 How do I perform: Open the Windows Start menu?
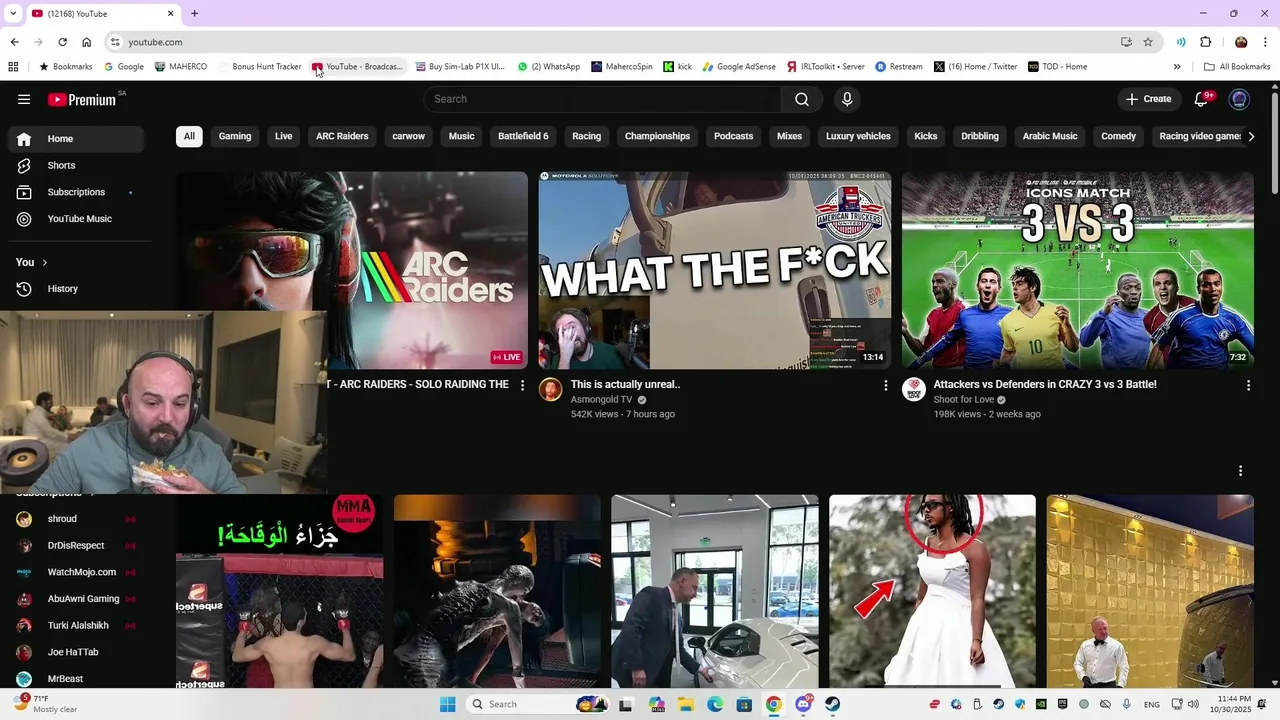click(x=448, y=704)
